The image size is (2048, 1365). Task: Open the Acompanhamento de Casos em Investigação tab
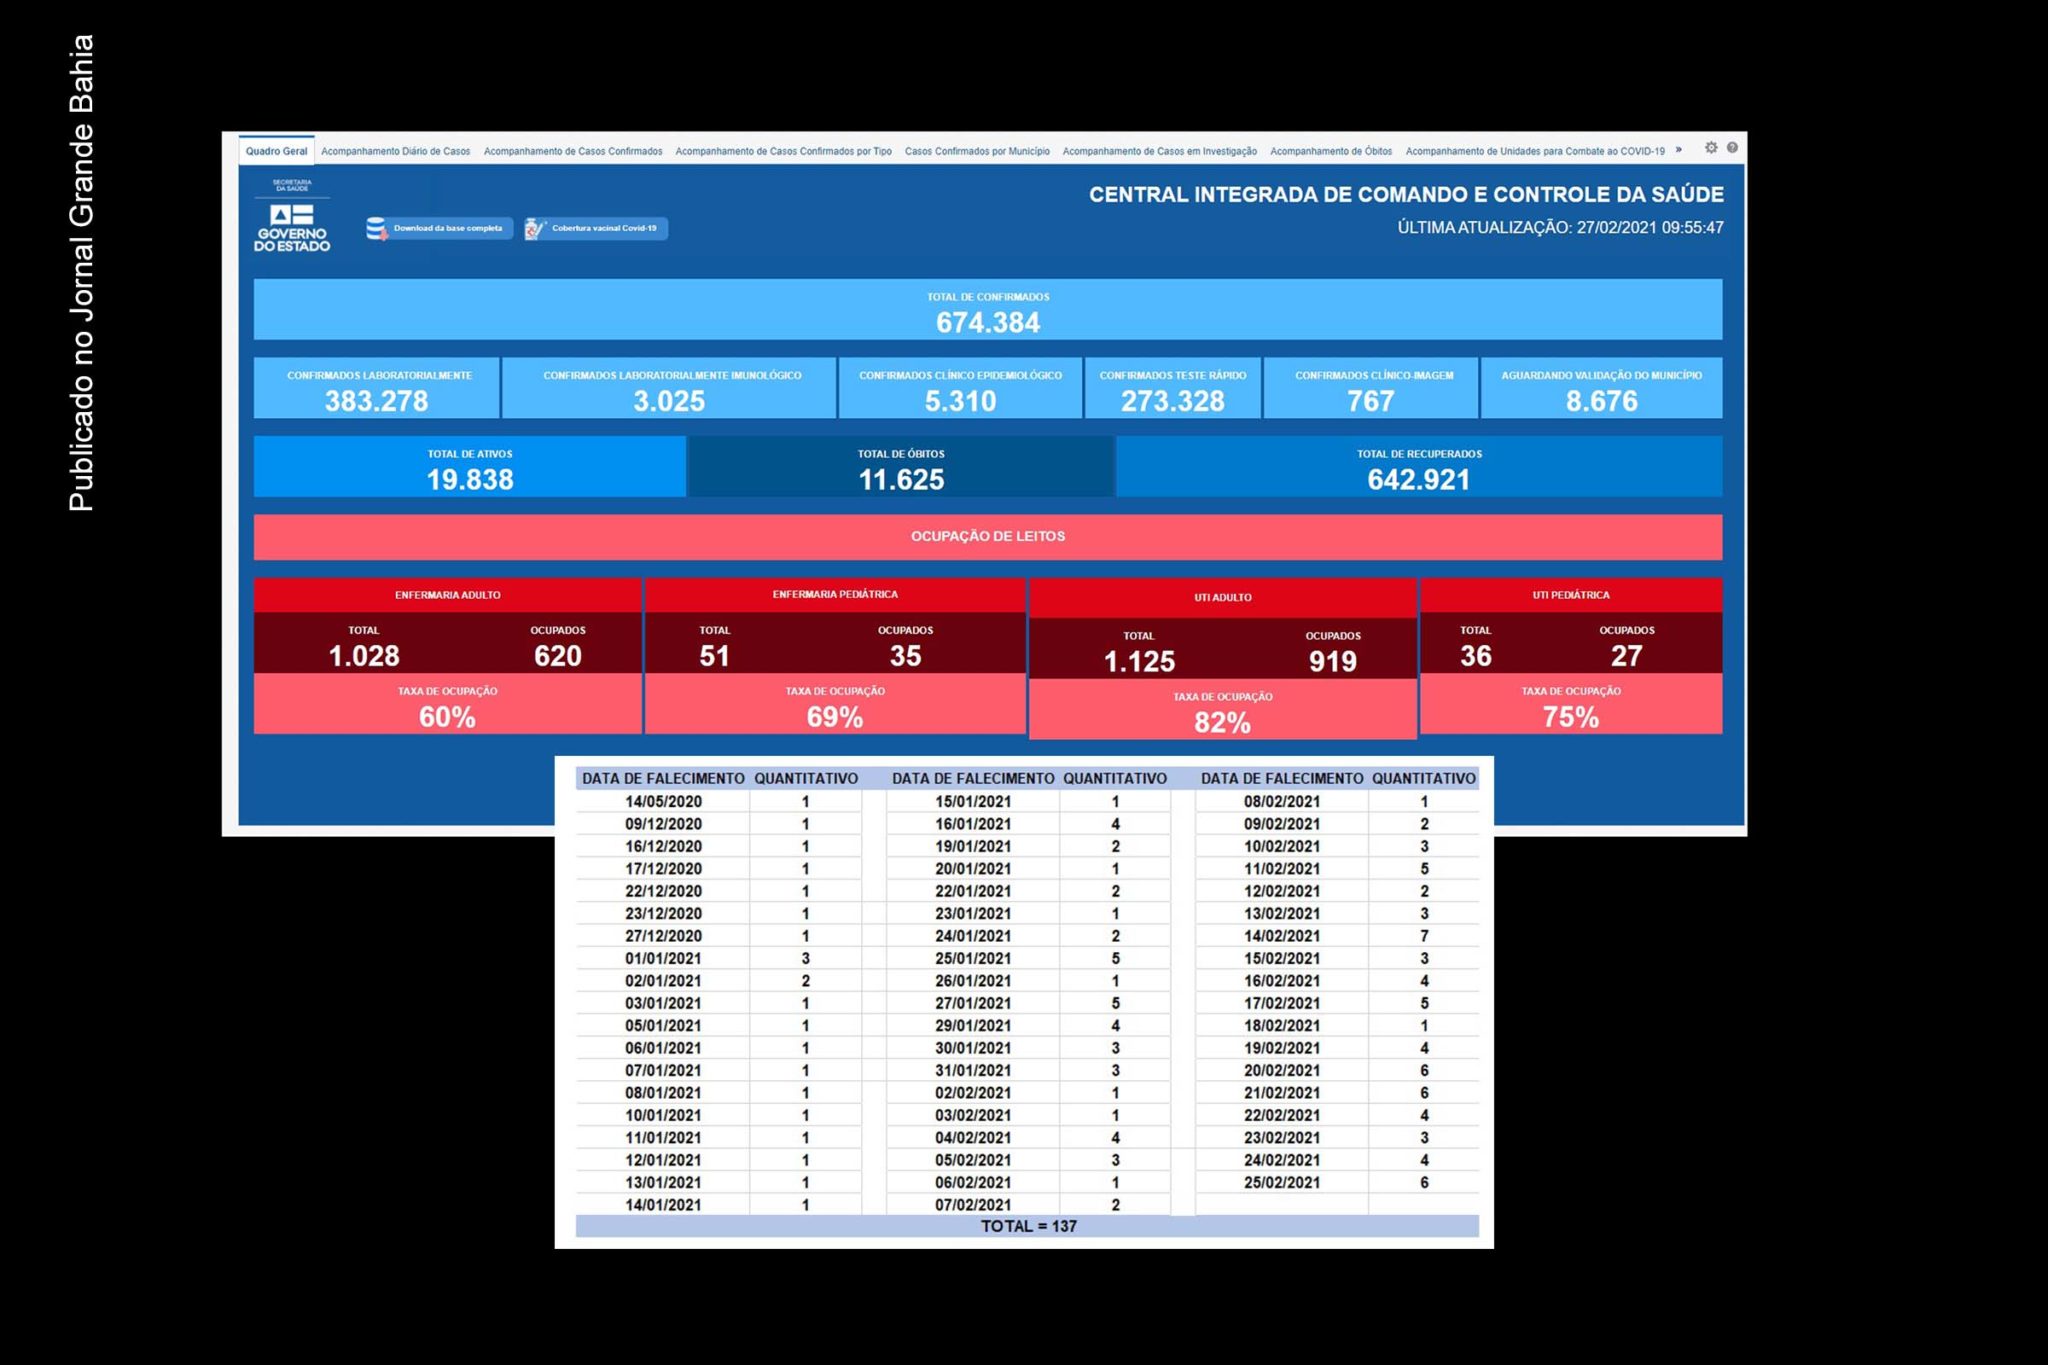click(x=1160, y=151)
